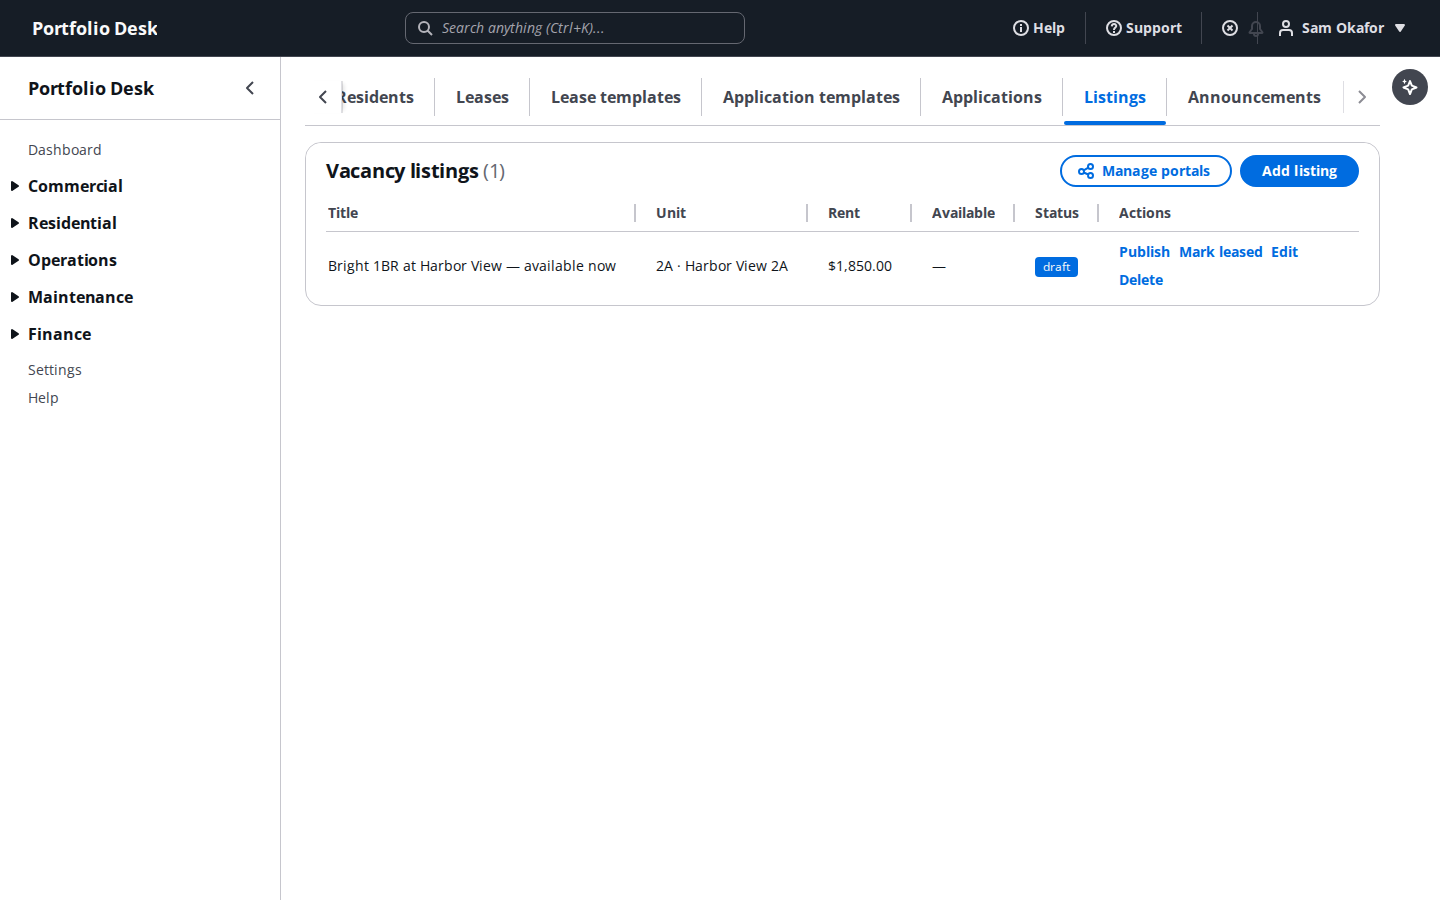The image size is (1440, 900).
Task: Click the Portfolio Desk logo in the top bar
Action: coord(95,28)
